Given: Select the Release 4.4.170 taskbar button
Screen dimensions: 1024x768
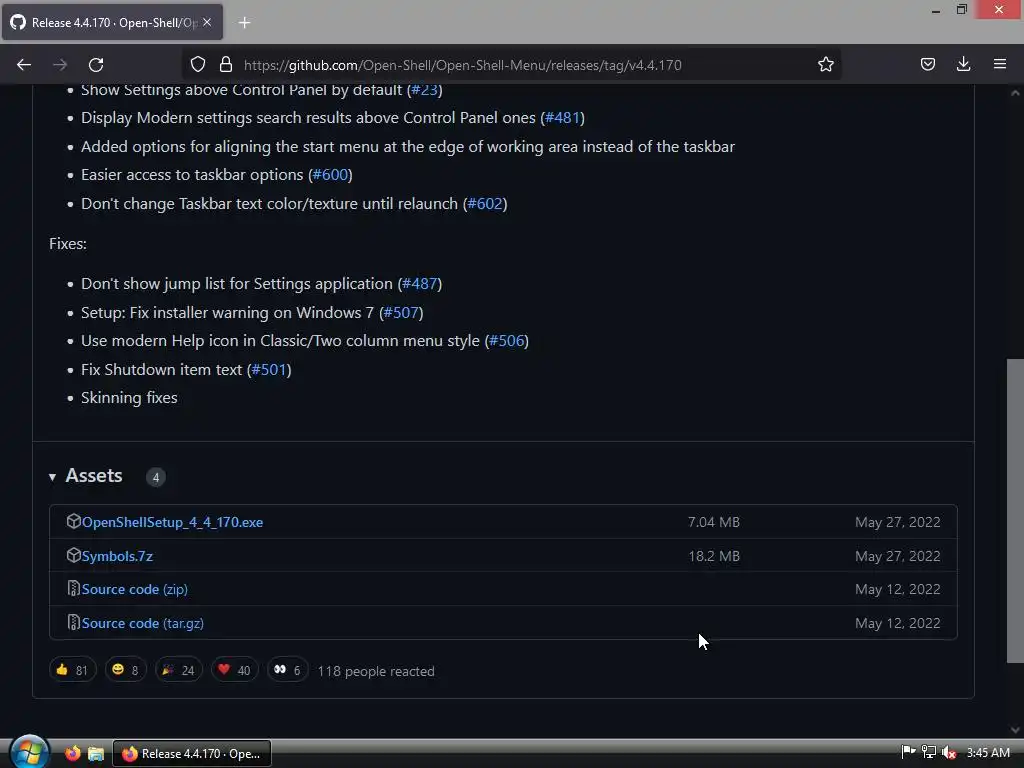Looking at the screenshot, I should pos(192,754).
